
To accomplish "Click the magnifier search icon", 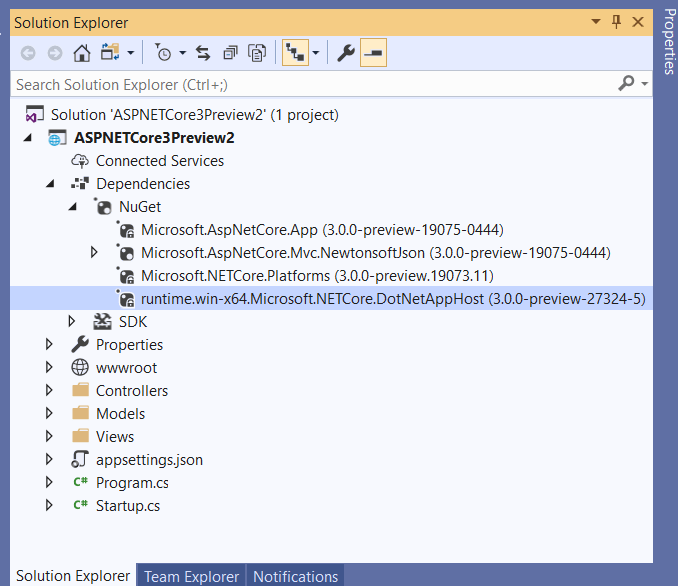I will 626,83.
